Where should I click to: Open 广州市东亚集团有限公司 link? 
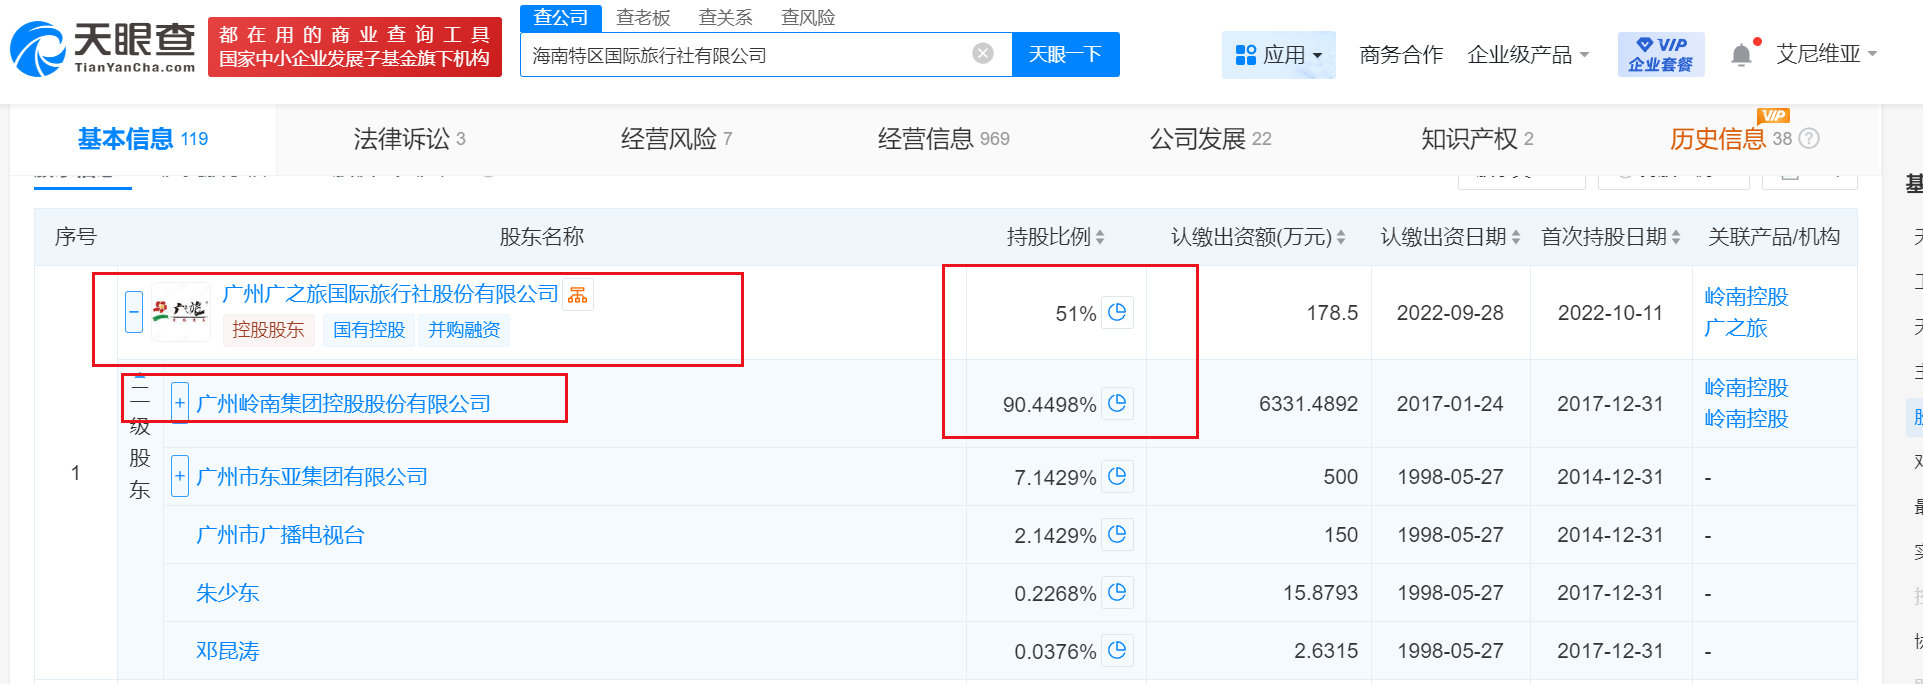click(312, 477)
